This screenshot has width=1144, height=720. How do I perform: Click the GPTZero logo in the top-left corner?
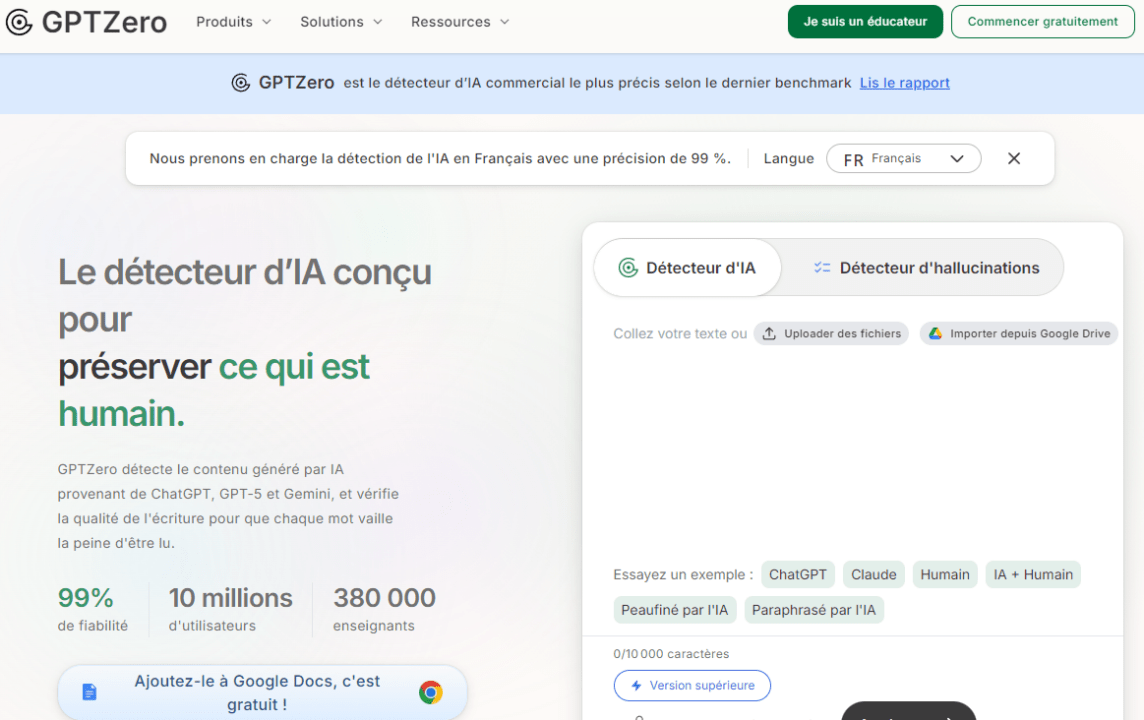click(x=86, y=22)
